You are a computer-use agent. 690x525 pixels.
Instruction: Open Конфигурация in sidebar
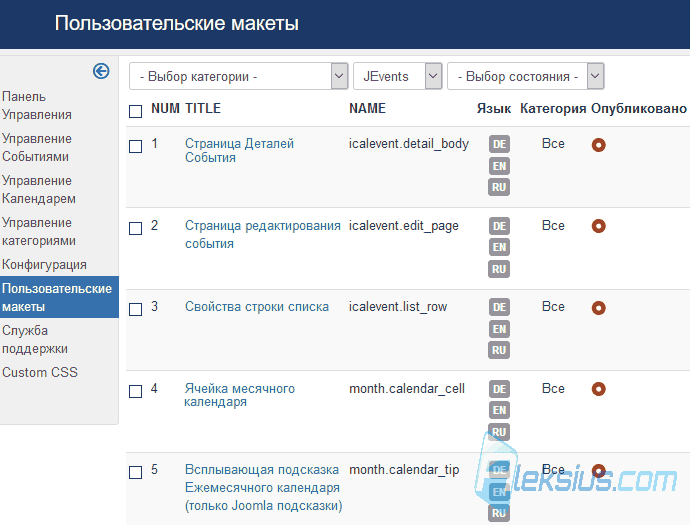44,264
